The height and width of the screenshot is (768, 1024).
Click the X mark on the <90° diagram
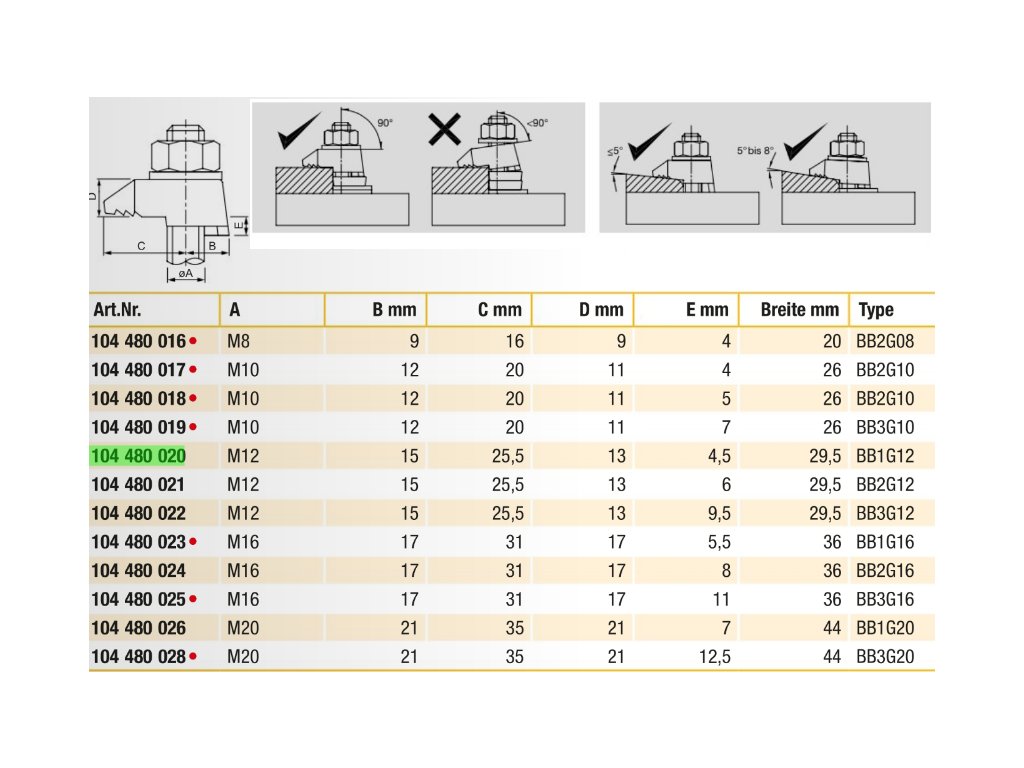(x=445, y=129)
